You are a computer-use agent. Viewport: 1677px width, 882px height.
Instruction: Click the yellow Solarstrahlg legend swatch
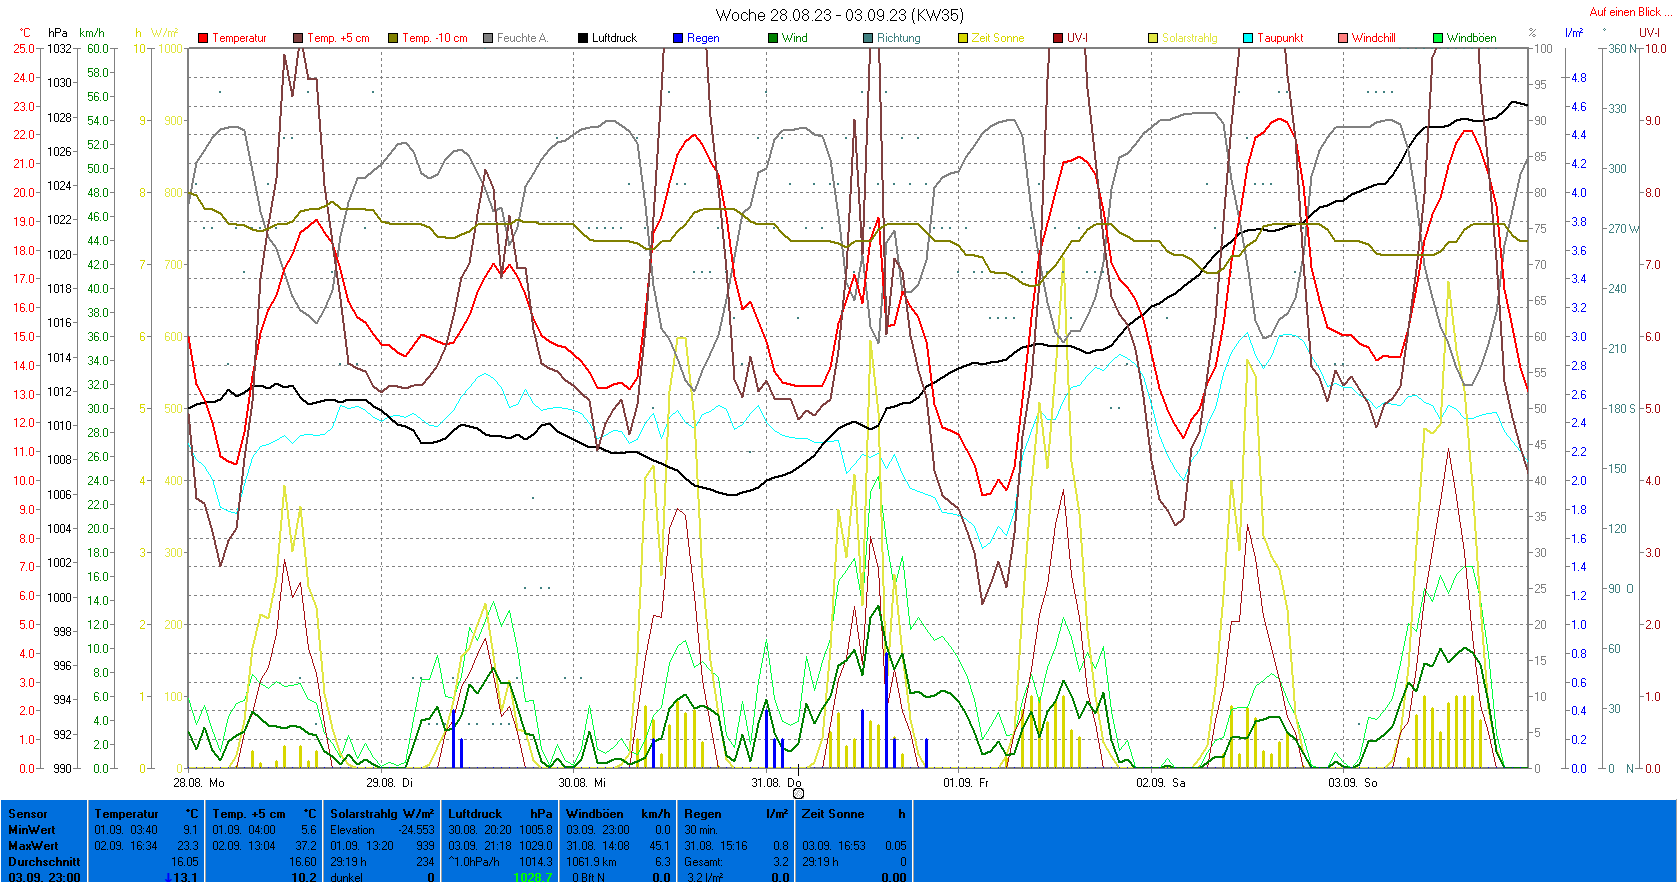pyautogui.click(x=1153, y=38)
